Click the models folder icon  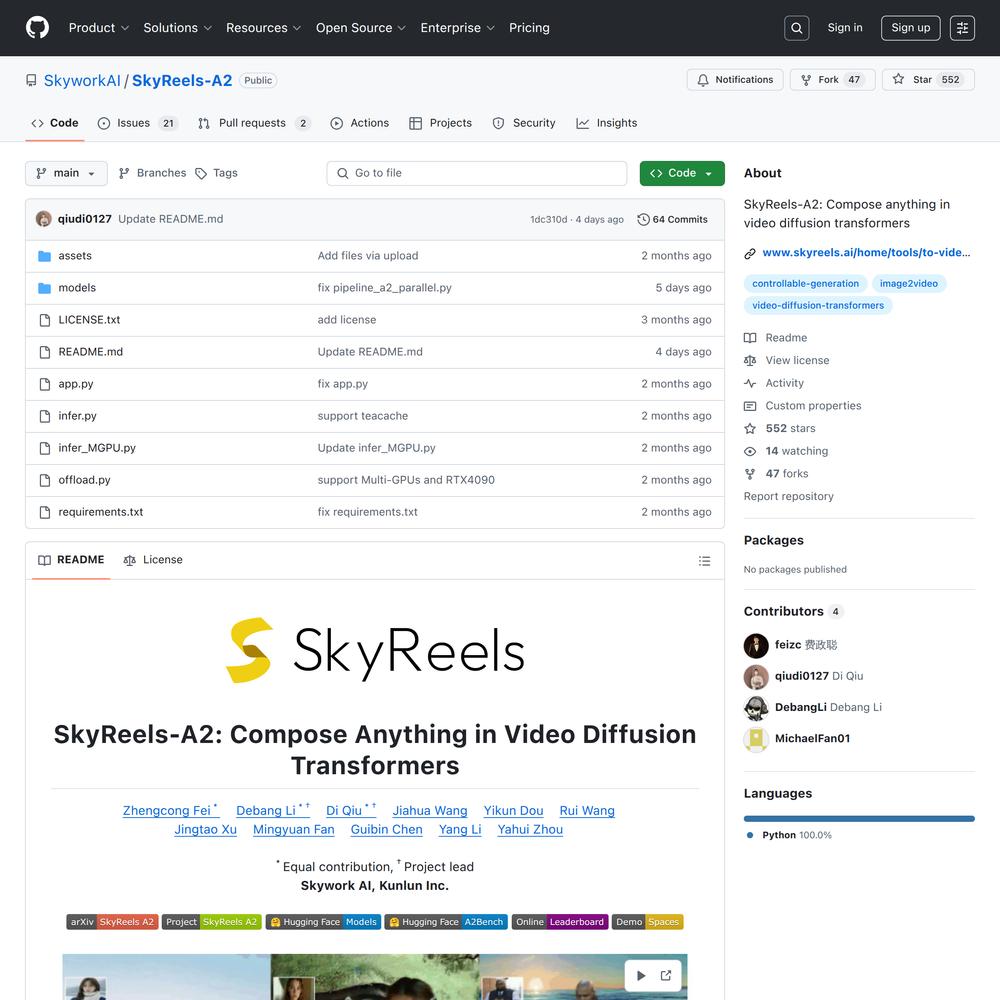point(45,288)
